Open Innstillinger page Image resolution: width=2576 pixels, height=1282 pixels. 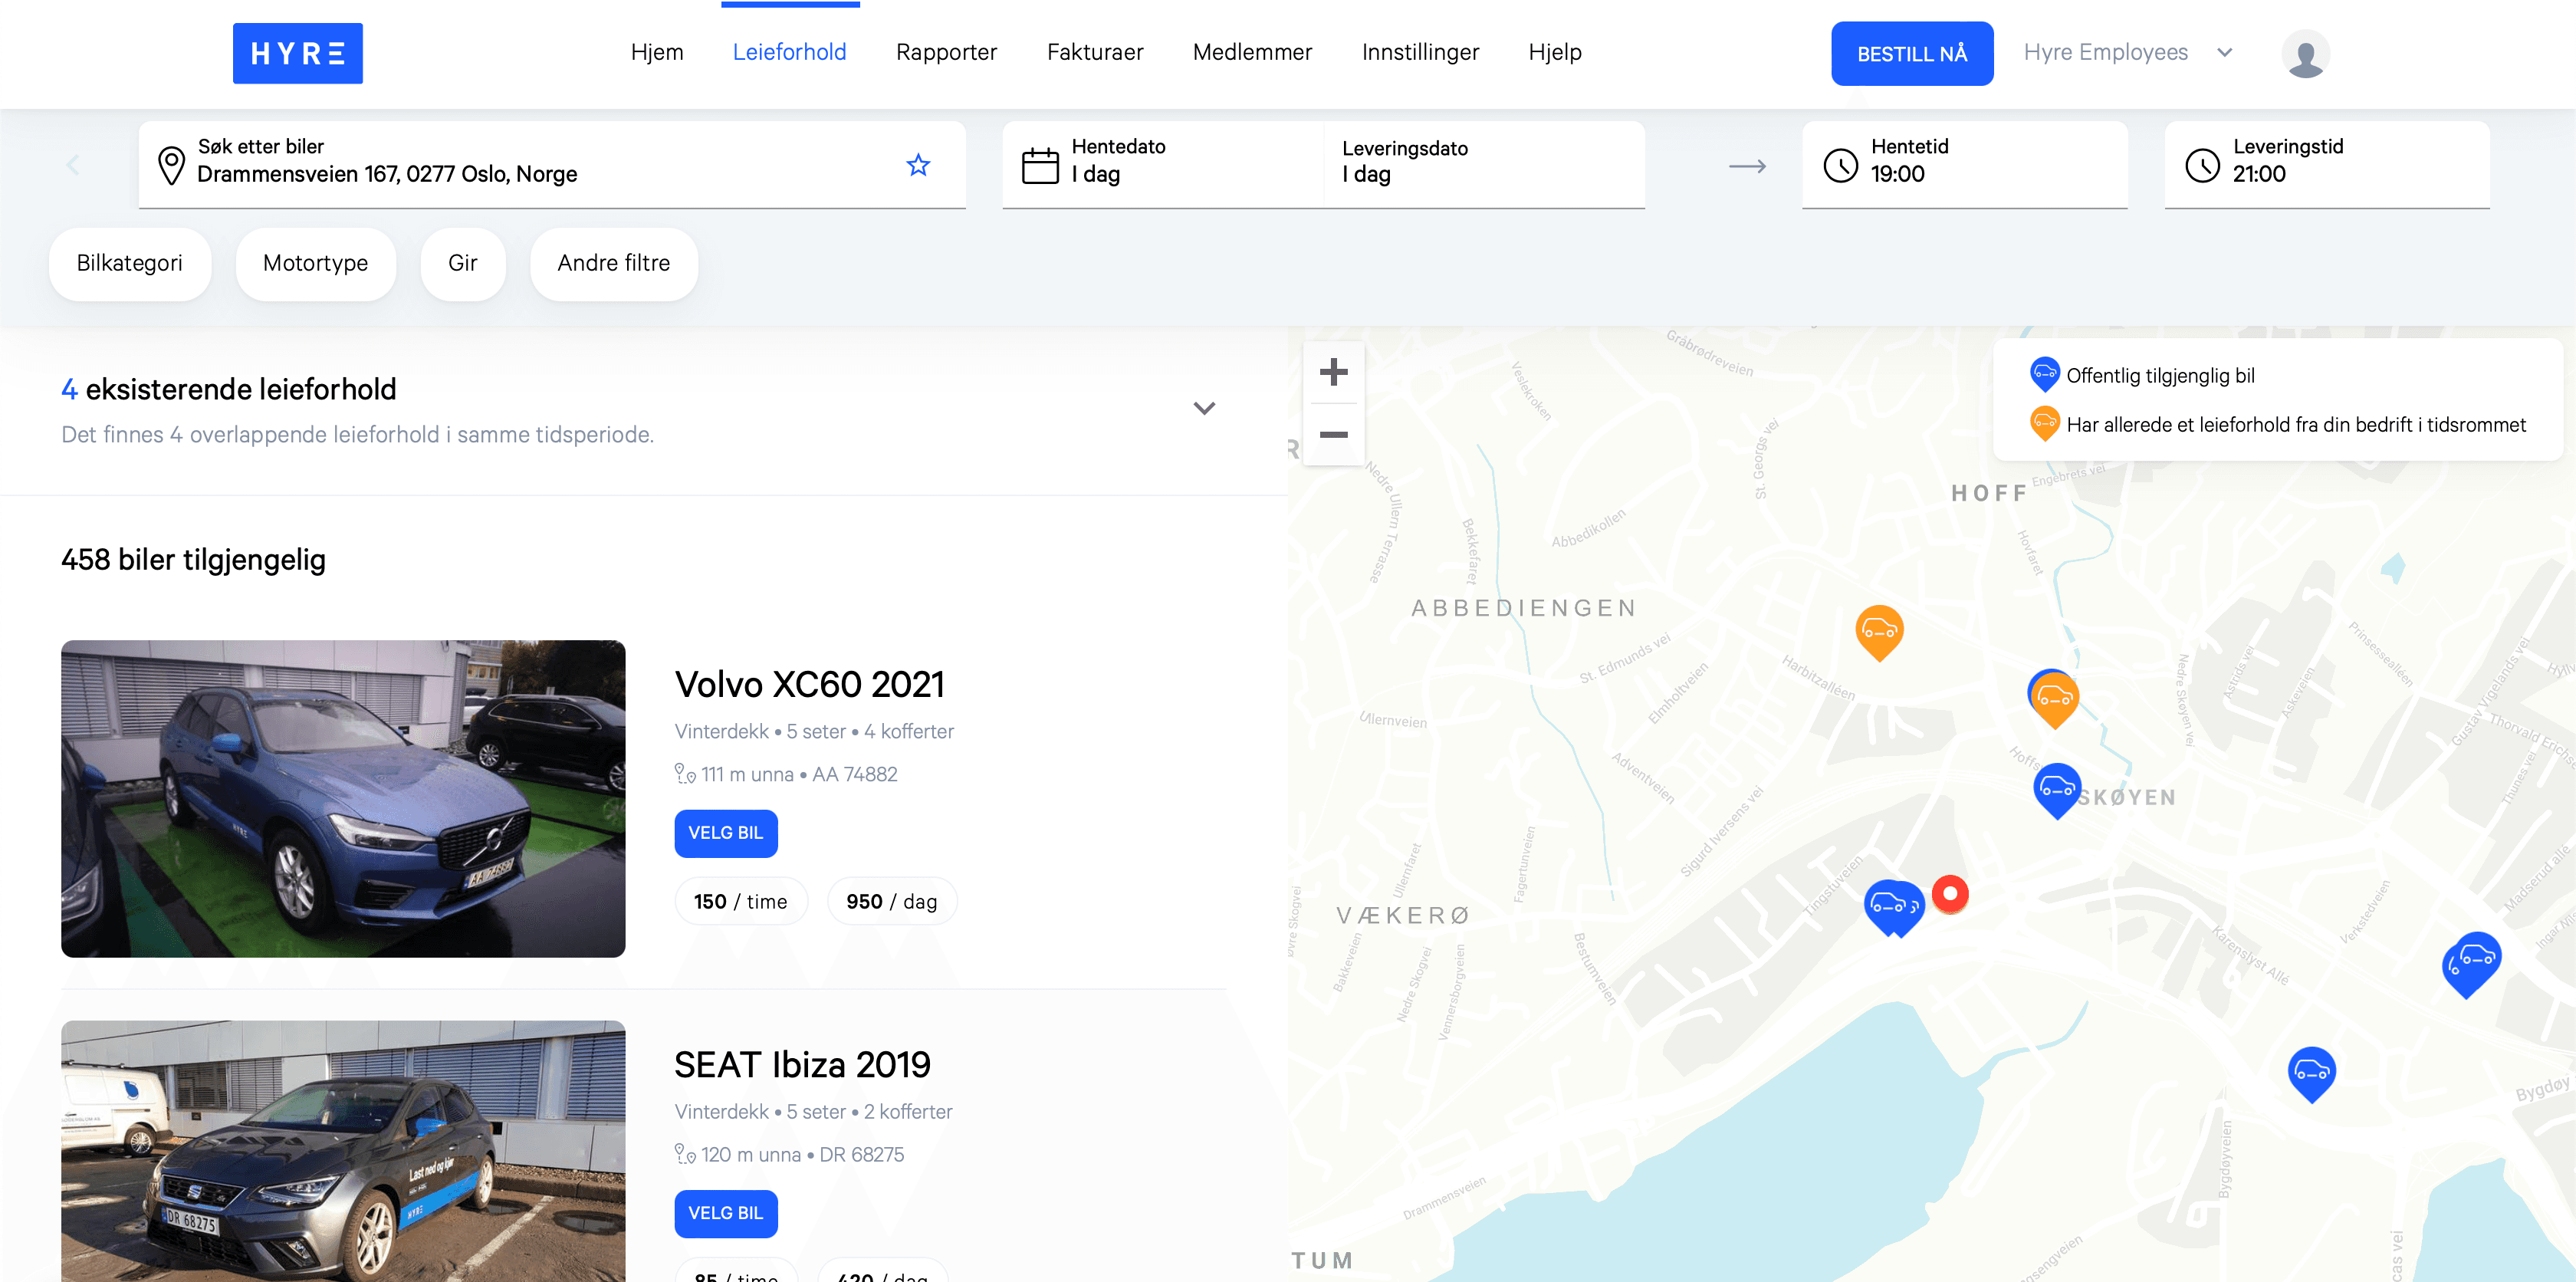[1420, 52]
